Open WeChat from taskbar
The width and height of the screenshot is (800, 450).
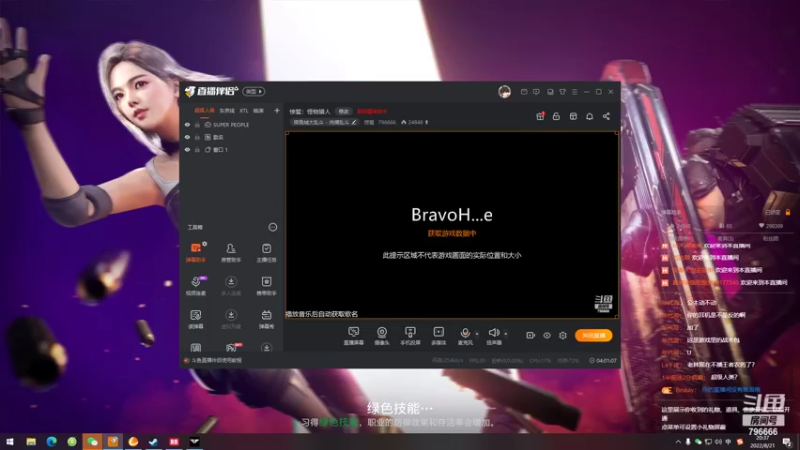click(92, 442)
